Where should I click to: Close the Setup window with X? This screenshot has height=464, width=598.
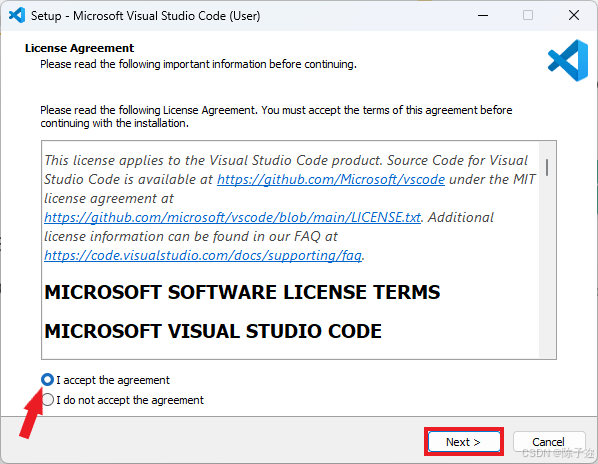[574, 16]
